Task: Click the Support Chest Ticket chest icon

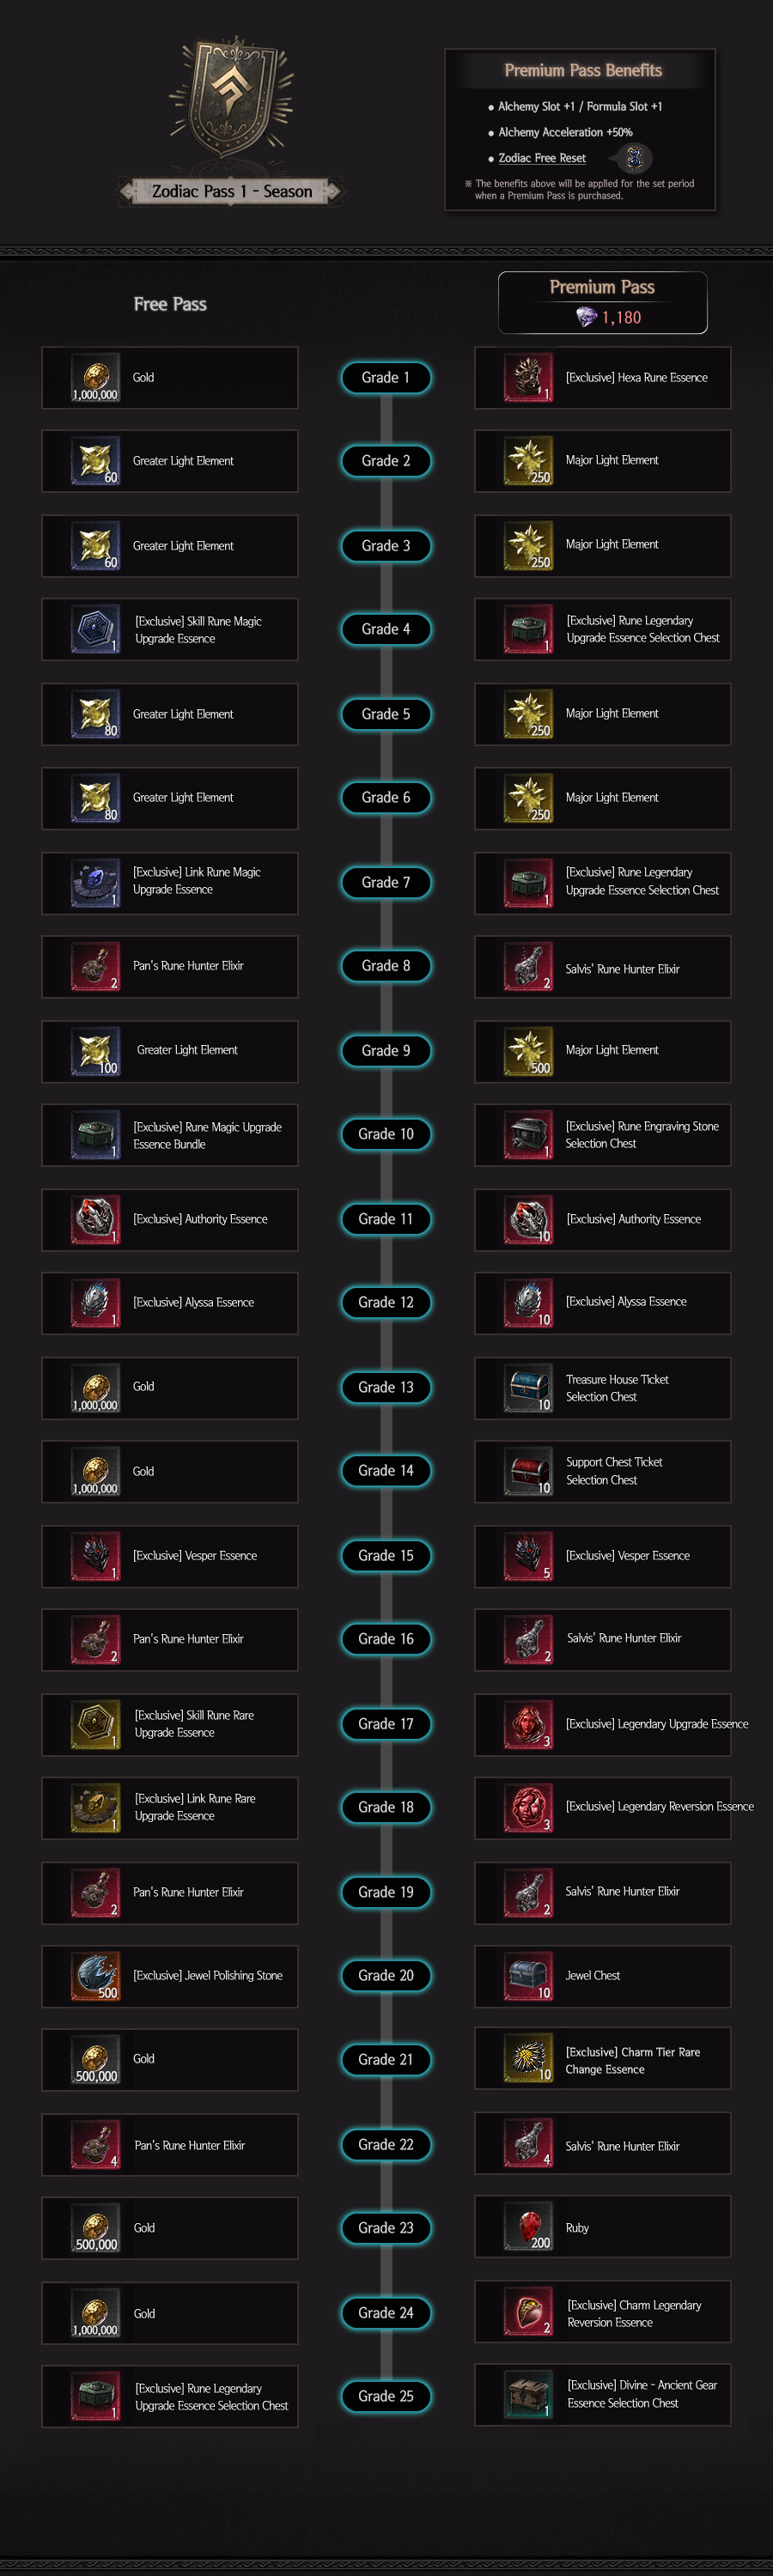Action: [x=528, y=1471]
